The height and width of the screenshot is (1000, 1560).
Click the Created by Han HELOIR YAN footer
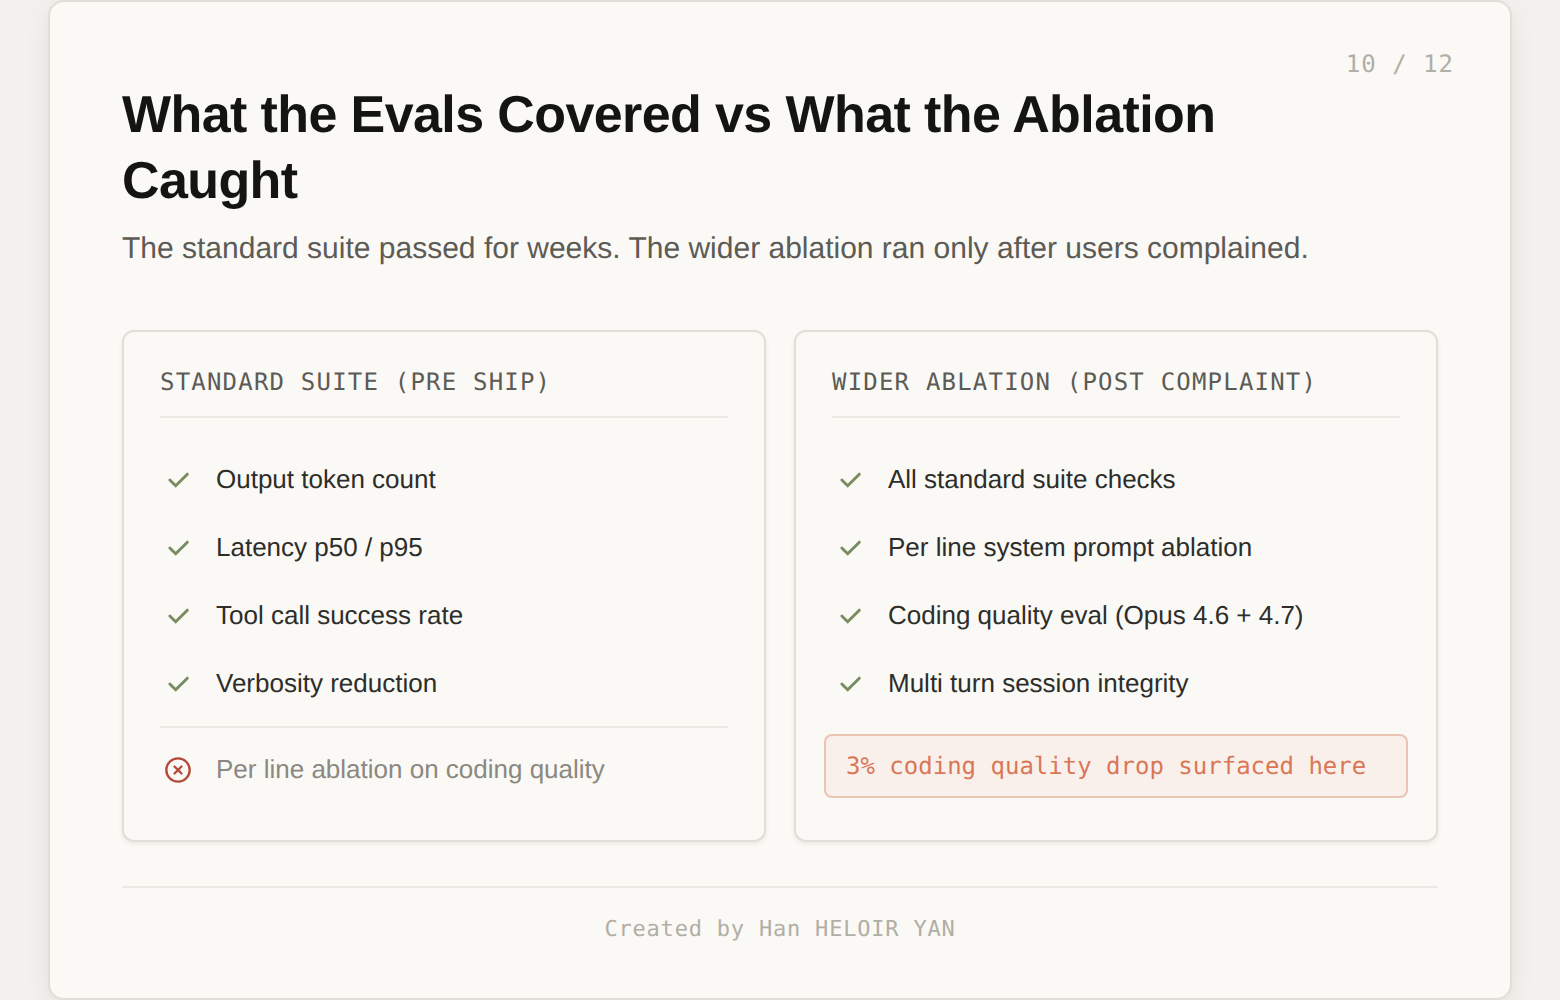pos(780,929)
